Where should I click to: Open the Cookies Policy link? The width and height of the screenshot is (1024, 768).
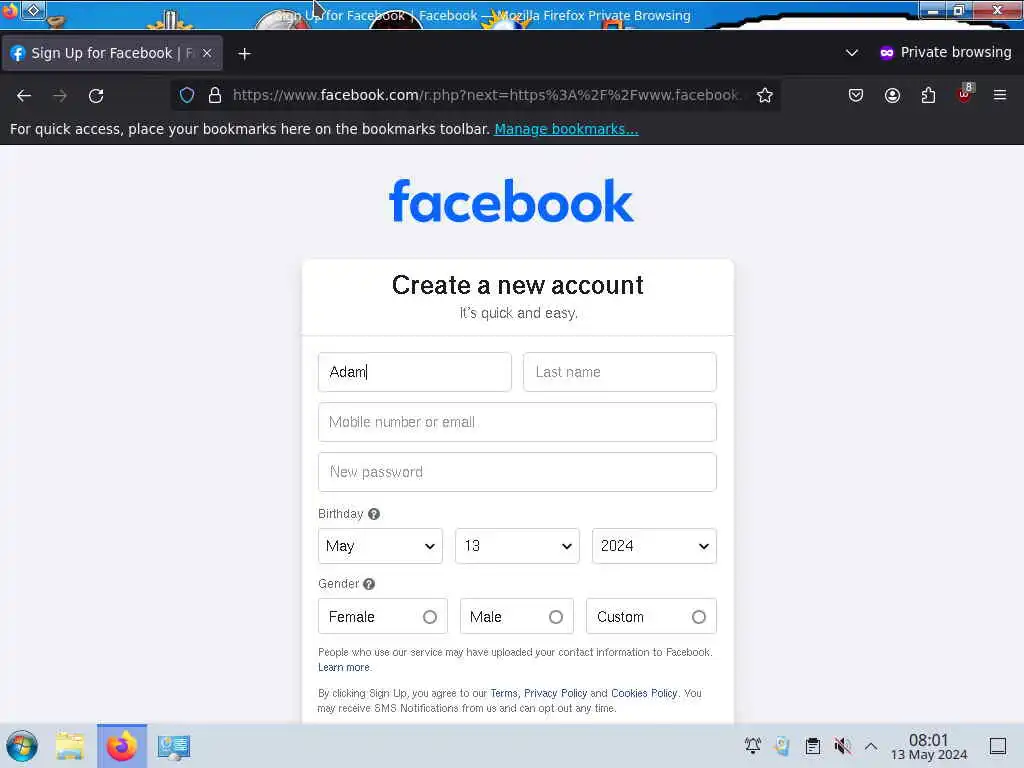[644, 693]
